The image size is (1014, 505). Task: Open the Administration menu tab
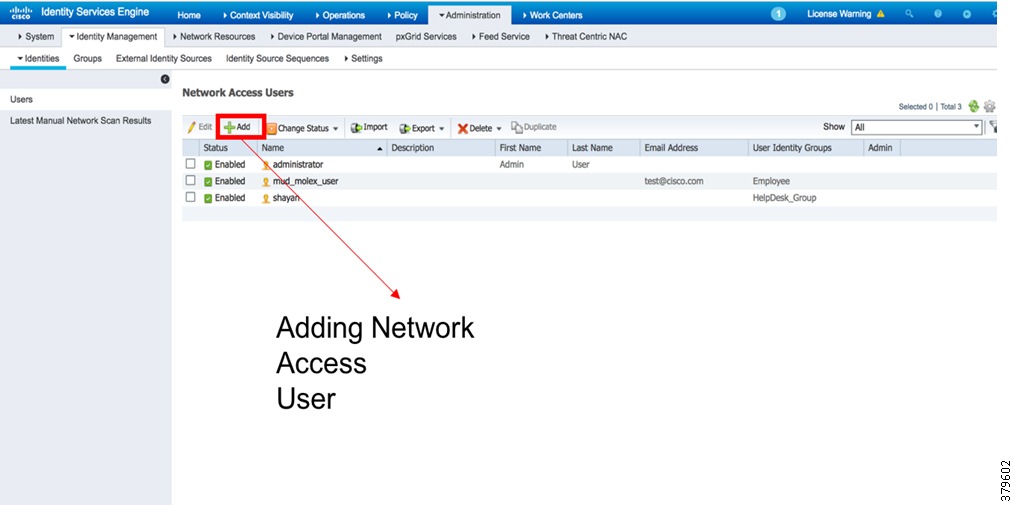pyautogui.click(x=469, y=15)
